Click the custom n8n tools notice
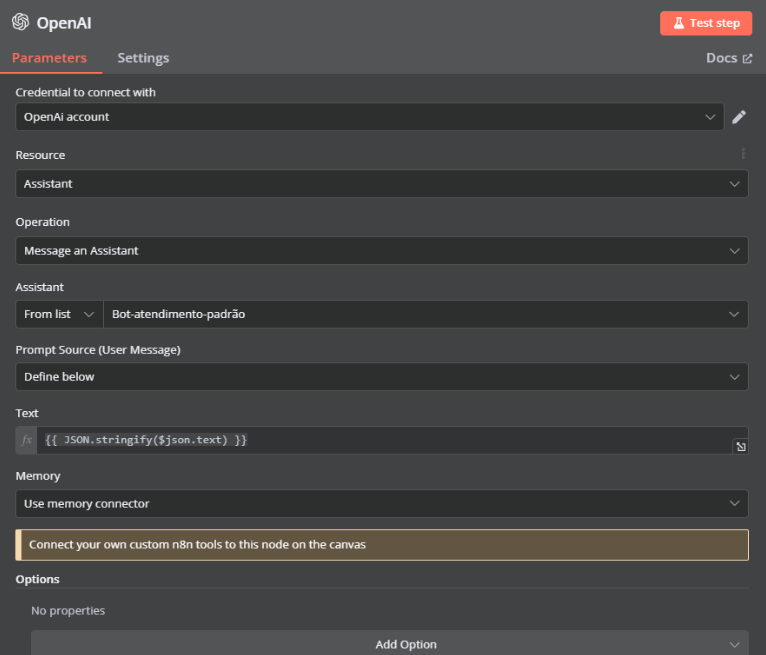This screenshot has height=655, width=766. click(382, 545)
